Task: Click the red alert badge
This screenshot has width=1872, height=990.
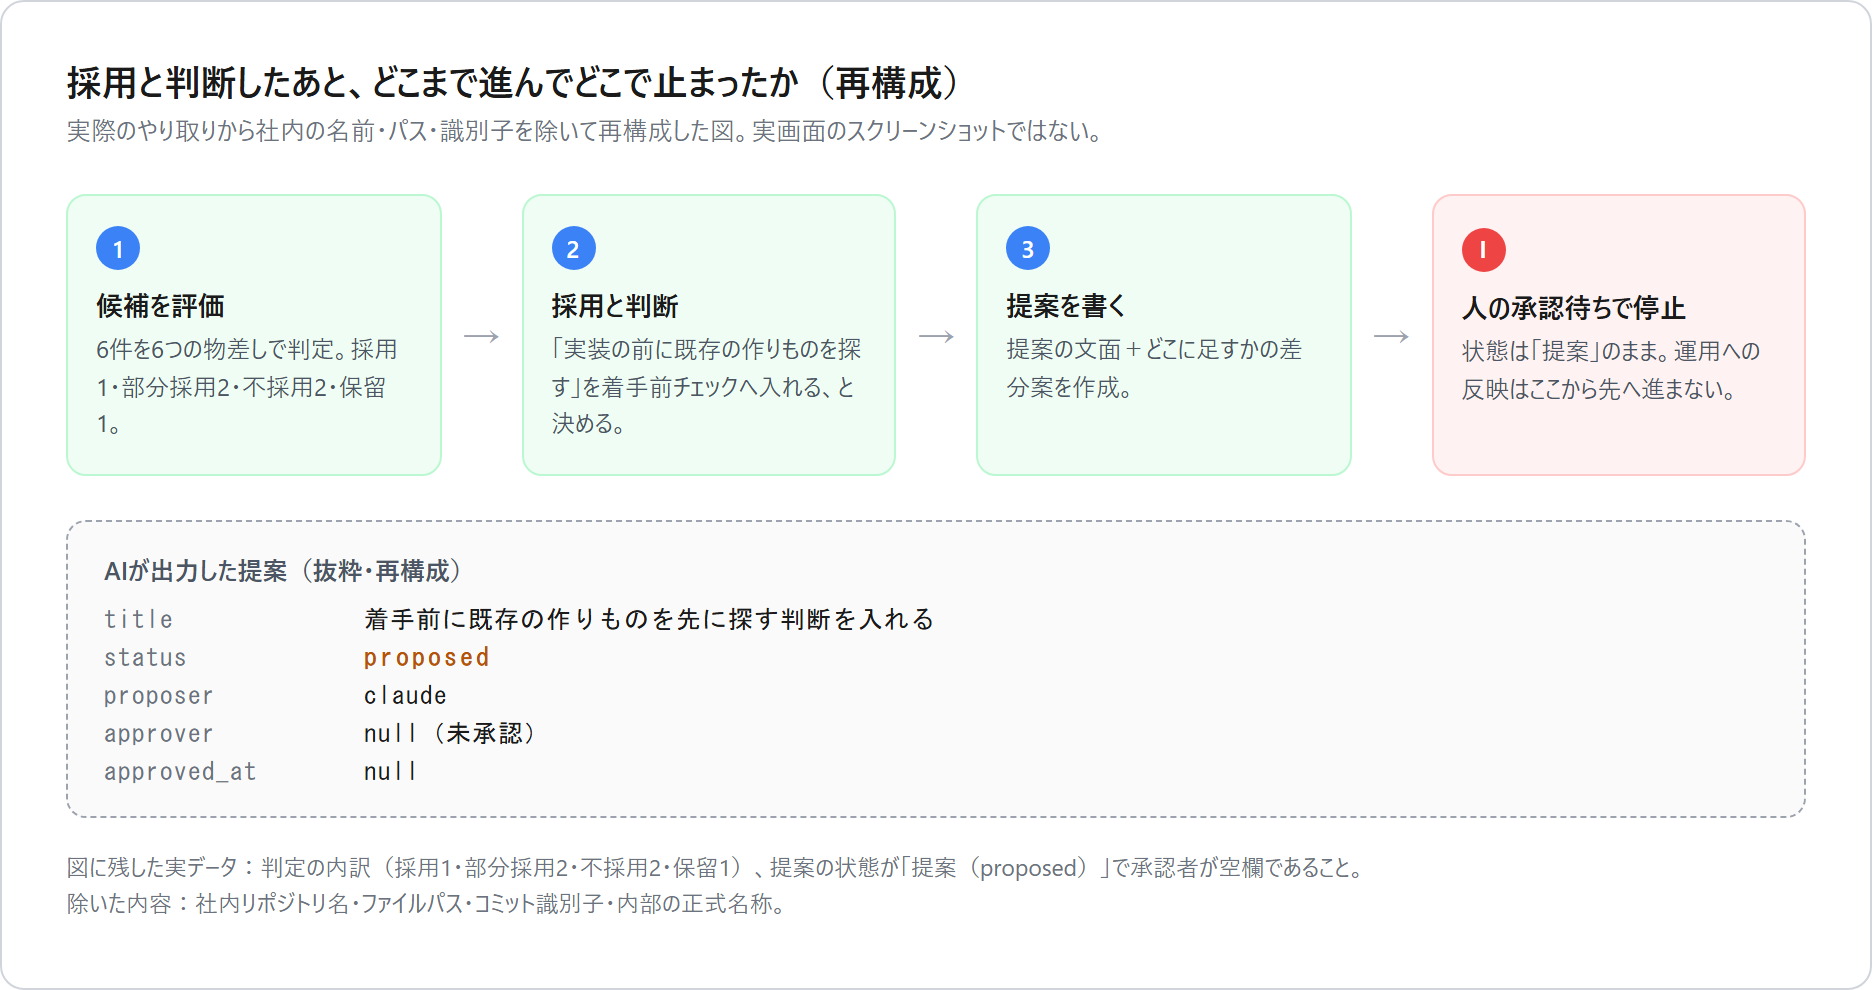Action: (1484, 250)
